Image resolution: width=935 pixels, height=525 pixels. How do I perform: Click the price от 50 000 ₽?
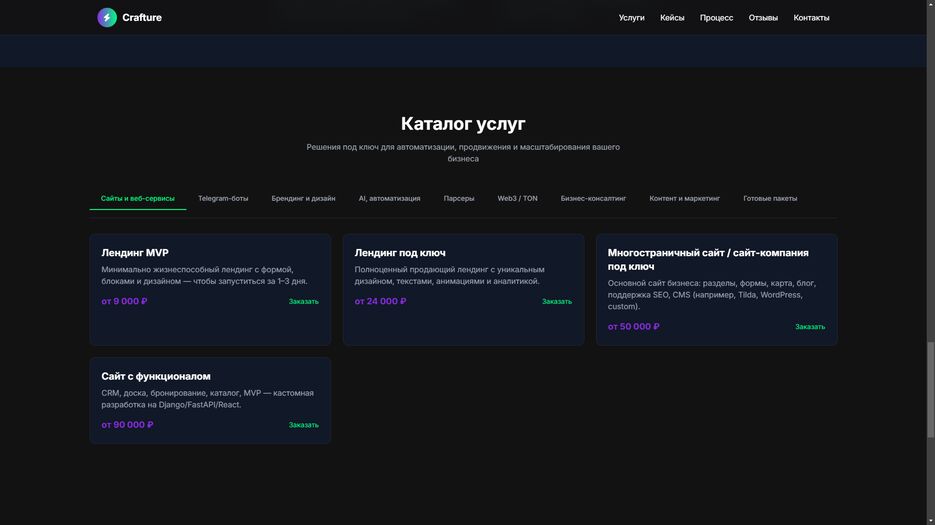click(x=633, y=326)
